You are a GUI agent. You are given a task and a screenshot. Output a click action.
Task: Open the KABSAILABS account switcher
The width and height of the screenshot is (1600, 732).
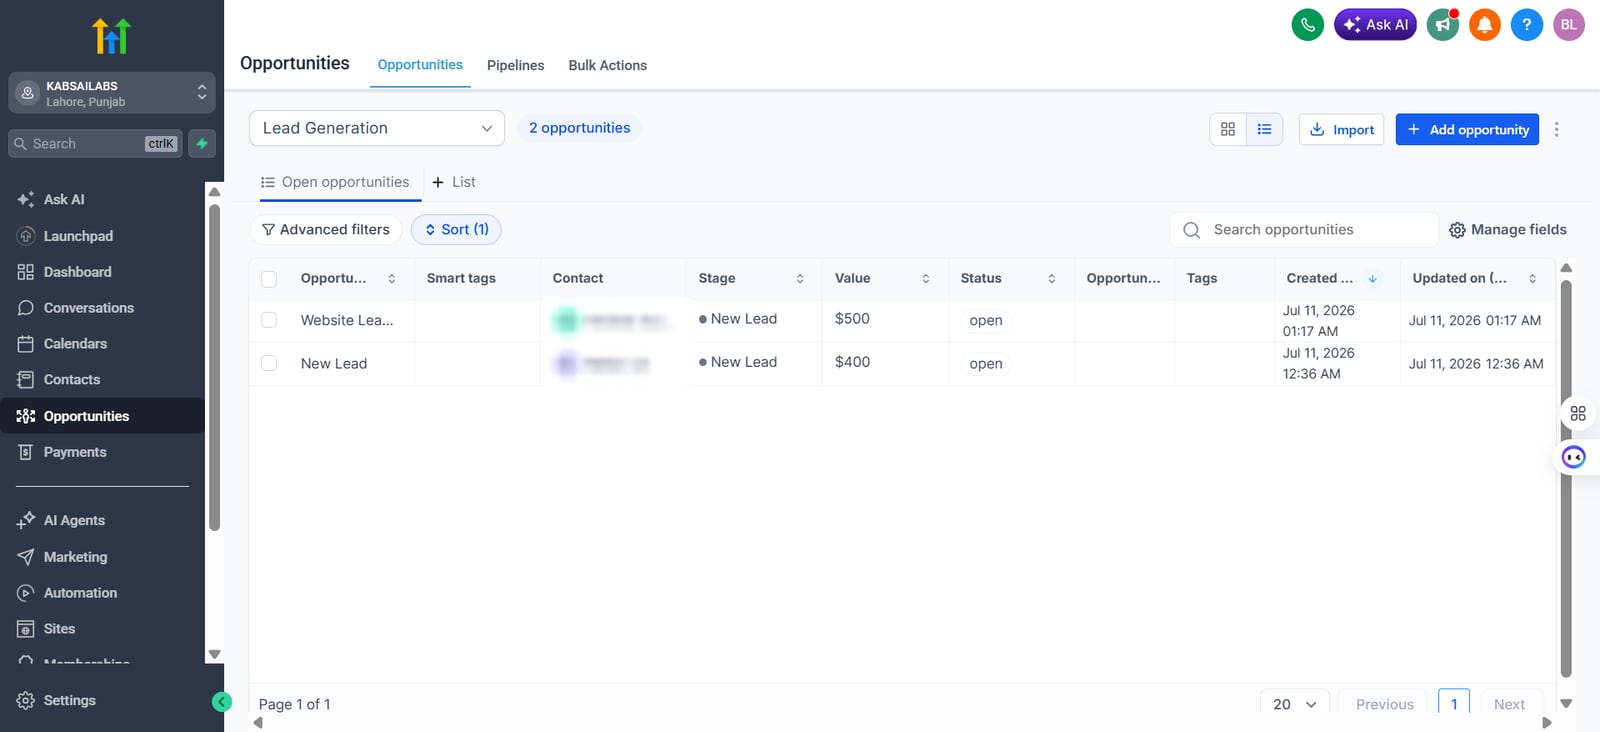[x=112, y=93]
